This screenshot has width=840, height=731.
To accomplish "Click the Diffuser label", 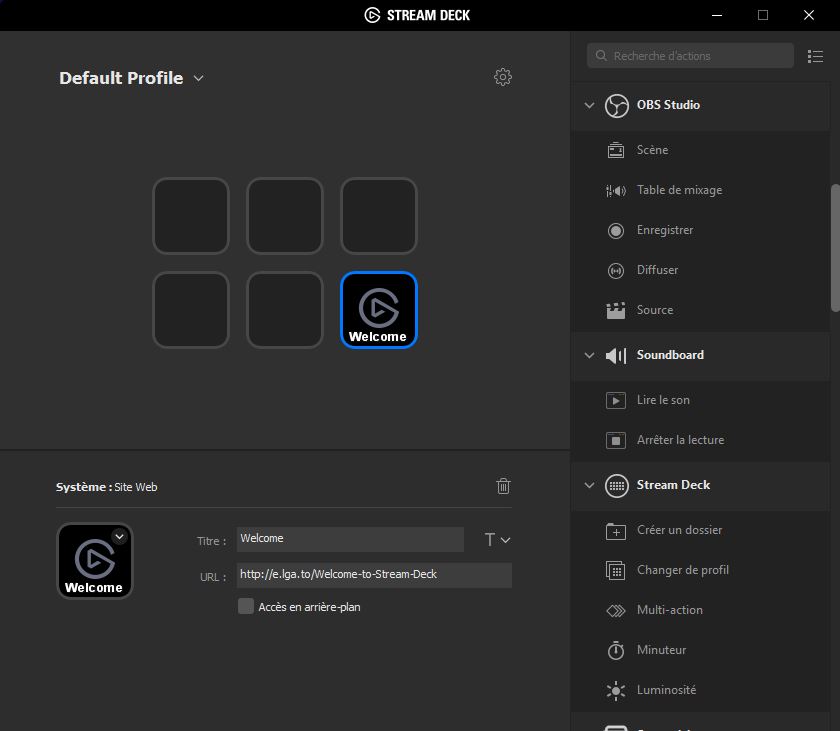I will (x=657, y=270).
